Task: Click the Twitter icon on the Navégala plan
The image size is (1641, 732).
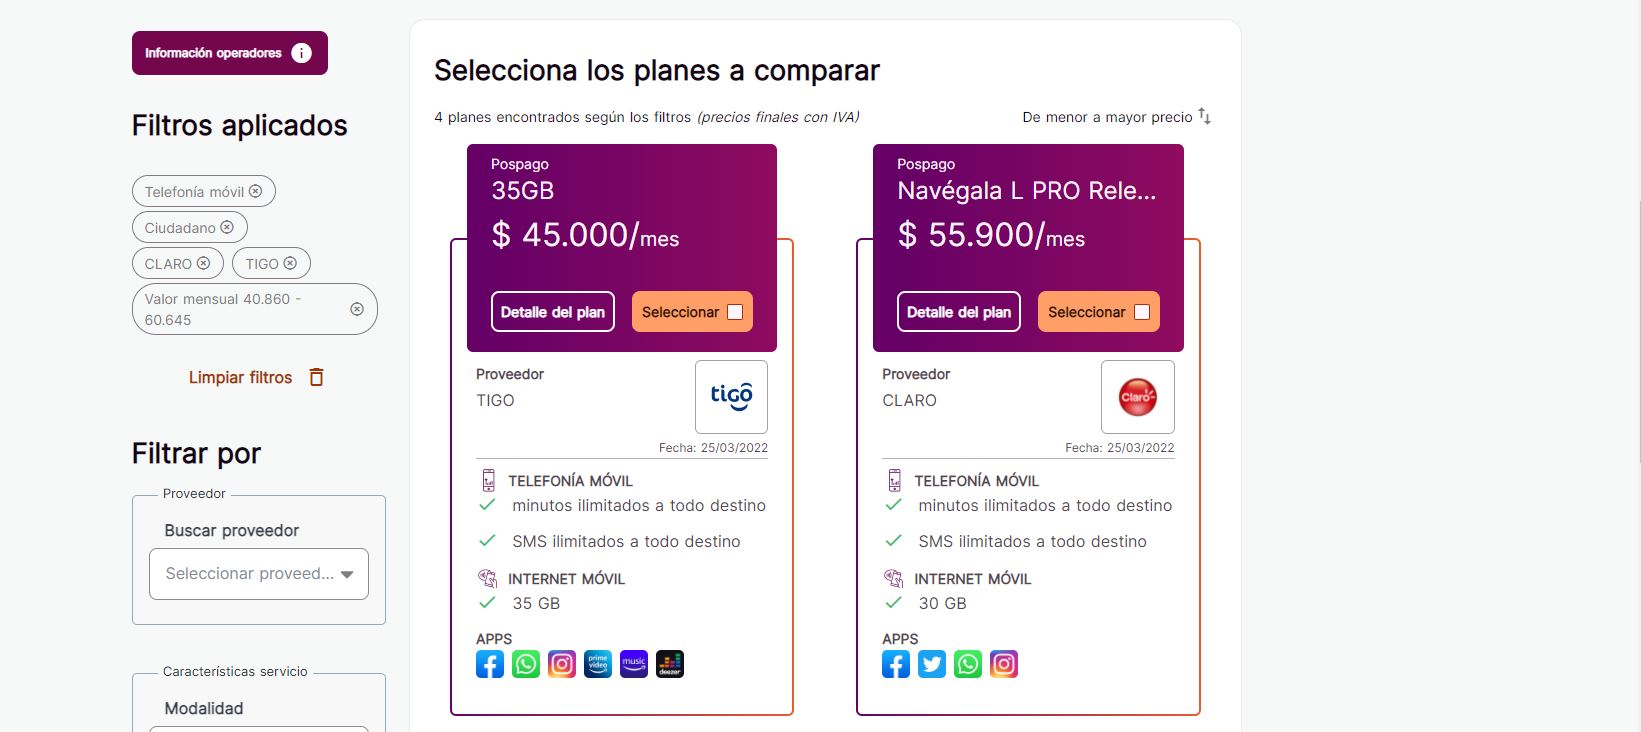Action: click(931, 663)
